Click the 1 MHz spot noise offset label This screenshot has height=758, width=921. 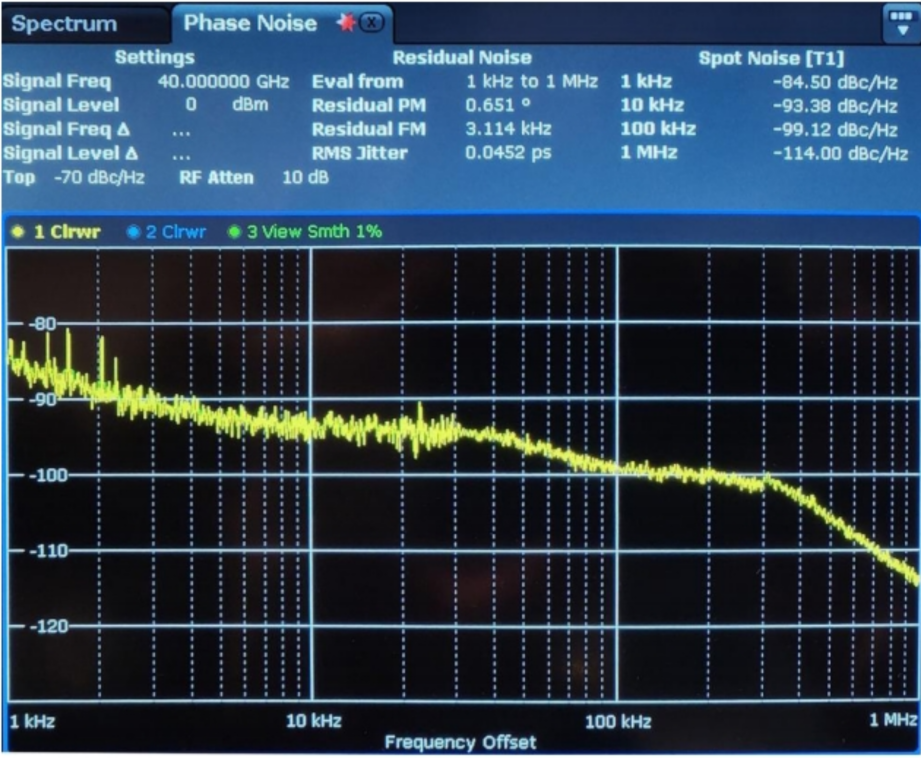649,153
